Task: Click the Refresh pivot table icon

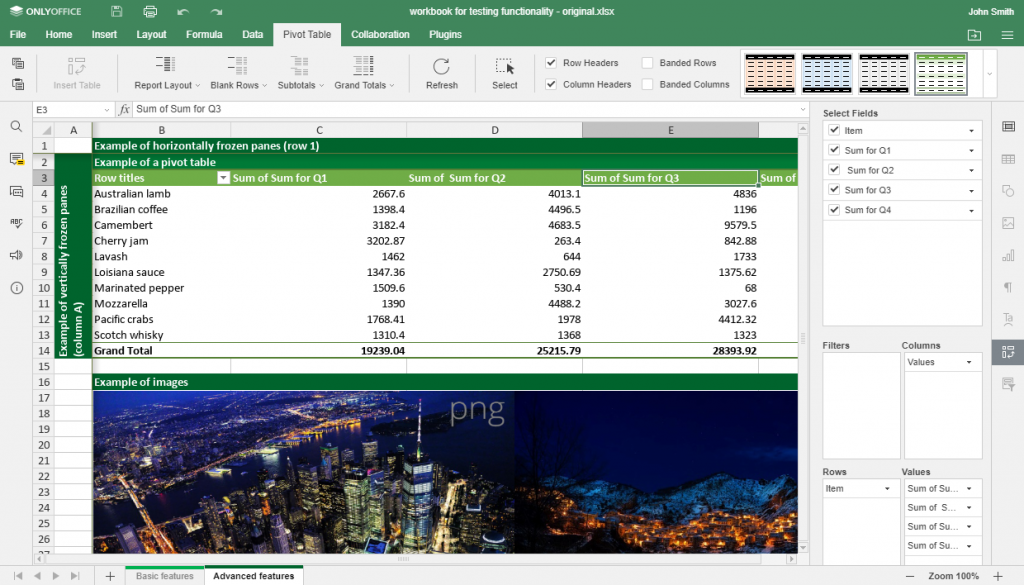Action: [x=441, y=68]
